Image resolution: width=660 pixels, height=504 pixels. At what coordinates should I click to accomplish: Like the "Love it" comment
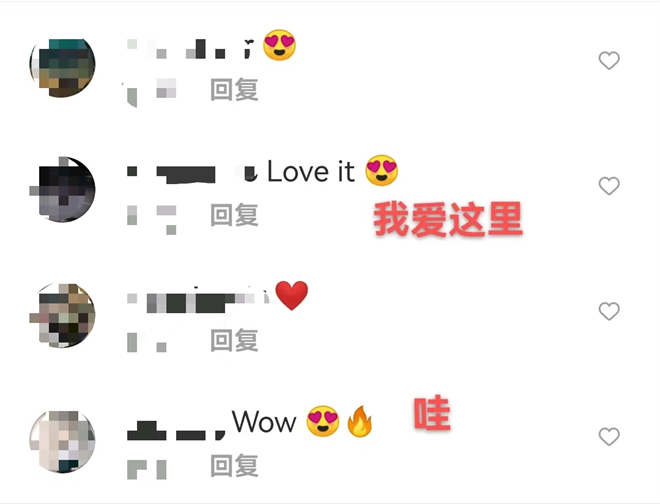609,186
